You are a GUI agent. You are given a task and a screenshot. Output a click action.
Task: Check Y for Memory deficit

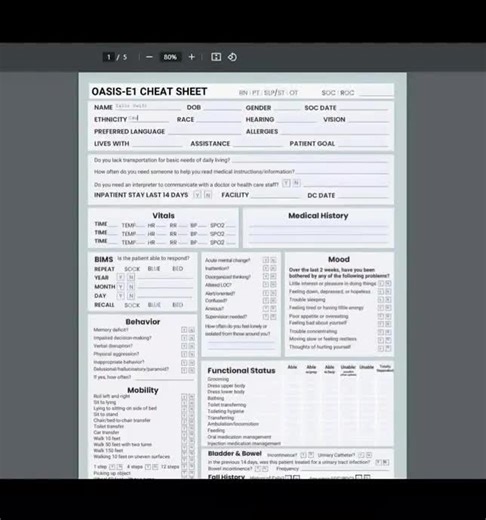pos(184,330)
